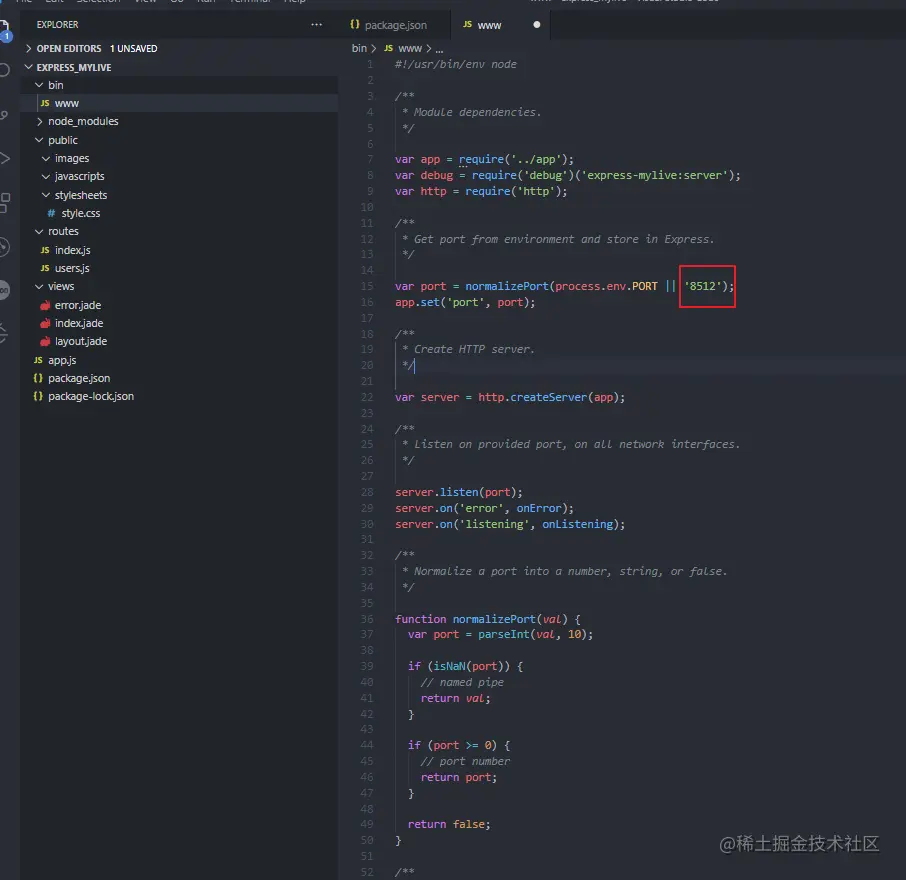906x880 pixels.
Task: Click the '1 UNSAVED' label
Action: point(133,49)
